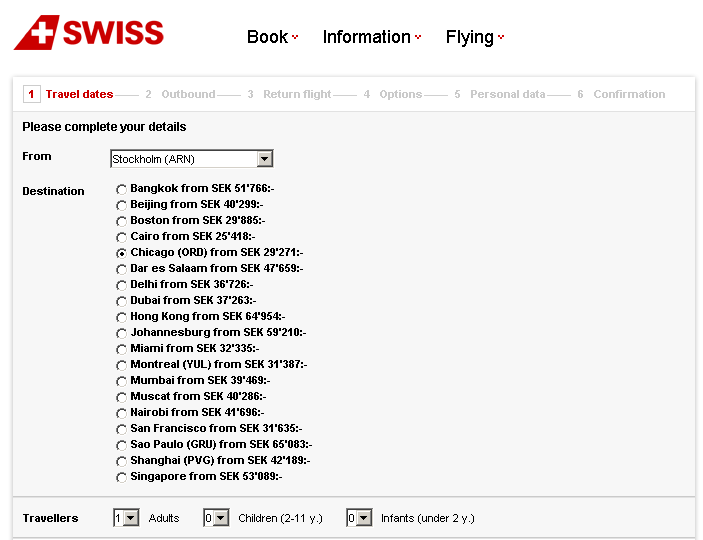Select Beijing radio button
This screenshot has width=703, height=540.
122,205
